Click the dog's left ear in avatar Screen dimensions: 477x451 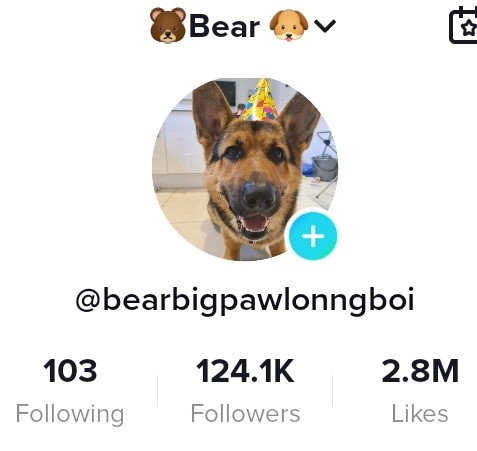point(211,113)
